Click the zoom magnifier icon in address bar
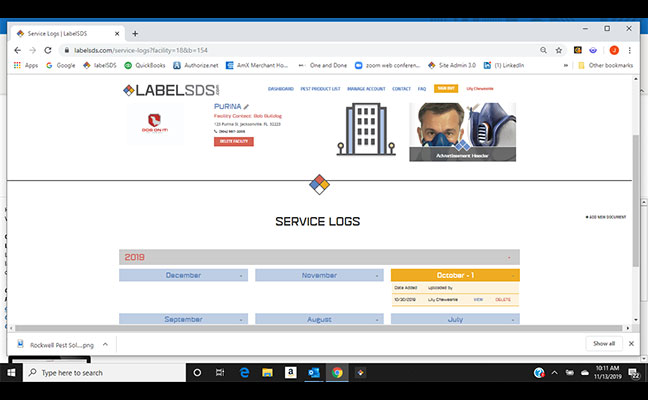 [x=543, y=50]
